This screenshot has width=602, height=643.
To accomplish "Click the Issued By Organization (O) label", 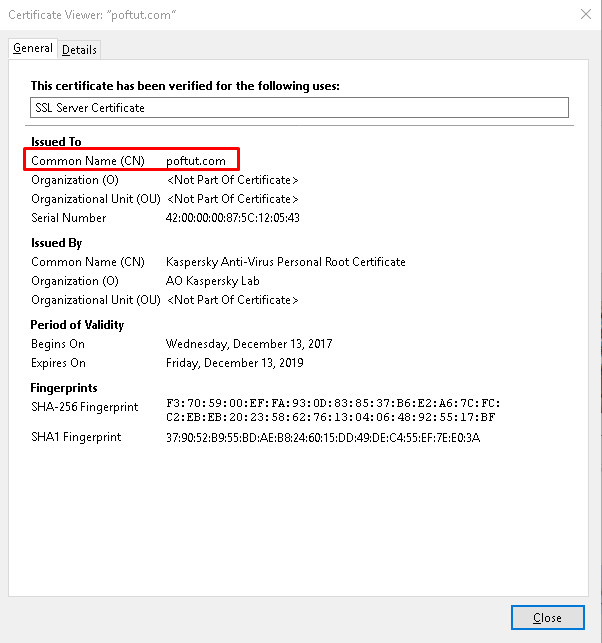I will (x=75, y=281).
